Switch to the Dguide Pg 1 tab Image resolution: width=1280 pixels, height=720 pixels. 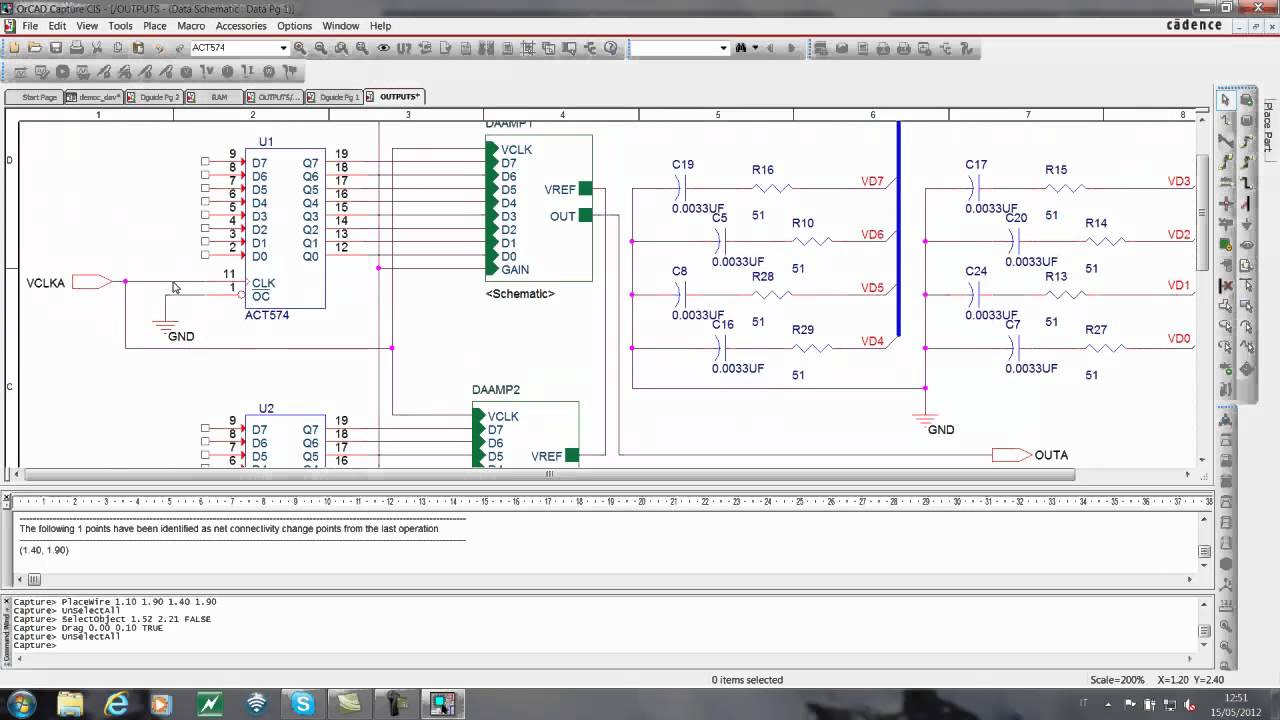click(334, 97)
